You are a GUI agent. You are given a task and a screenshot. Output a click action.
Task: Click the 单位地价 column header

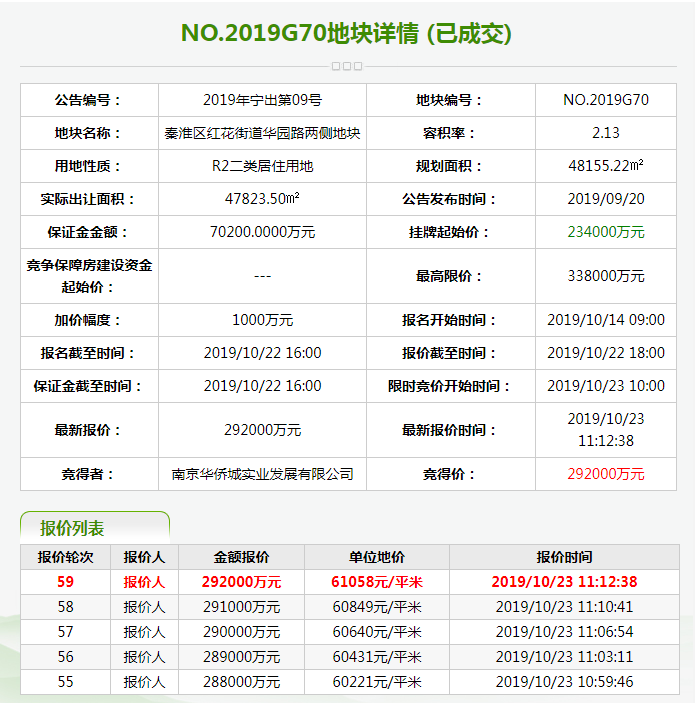(377, 557)
